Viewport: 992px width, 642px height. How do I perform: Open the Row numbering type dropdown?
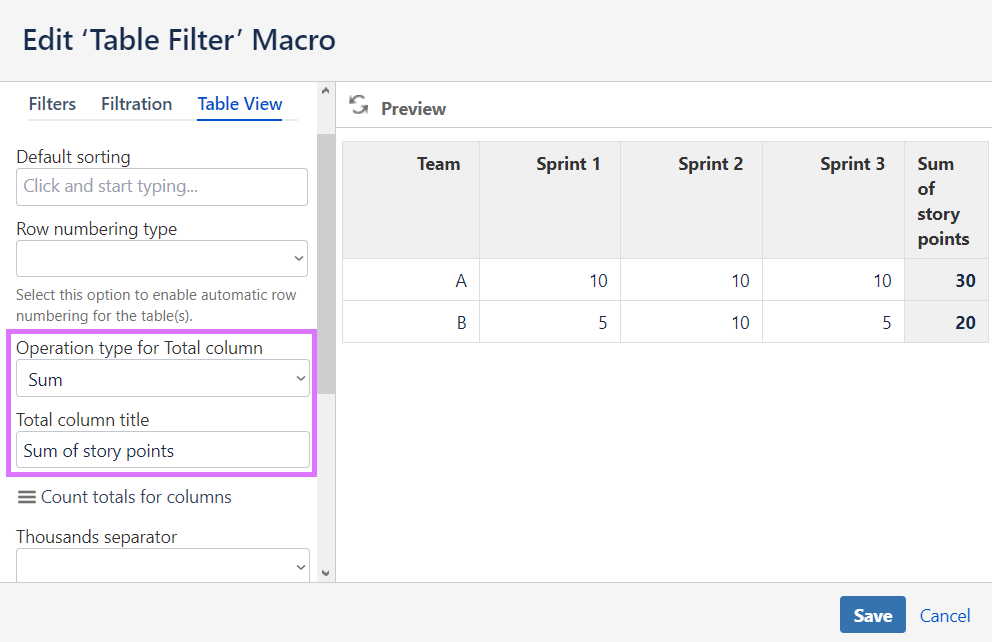click(162, 258)
